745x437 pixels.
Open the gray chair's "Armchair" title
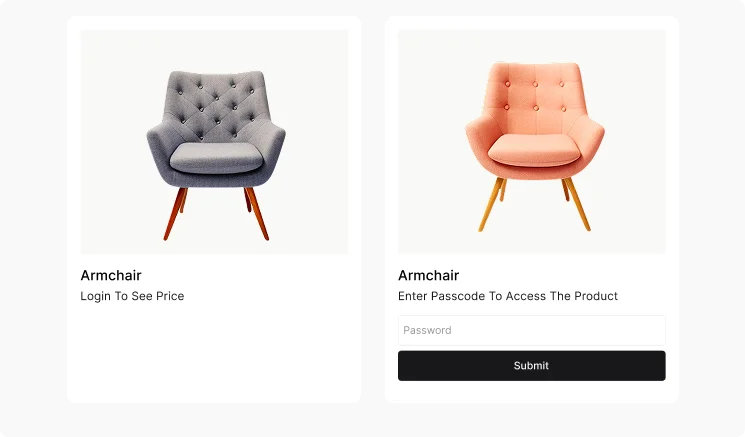(111, 275)
